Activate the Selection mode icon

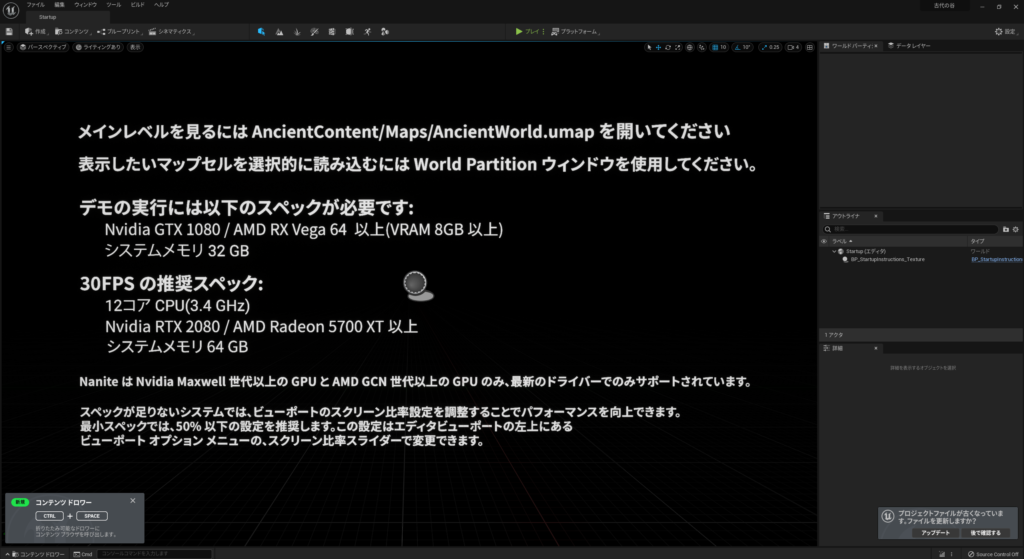coord(261,31)
